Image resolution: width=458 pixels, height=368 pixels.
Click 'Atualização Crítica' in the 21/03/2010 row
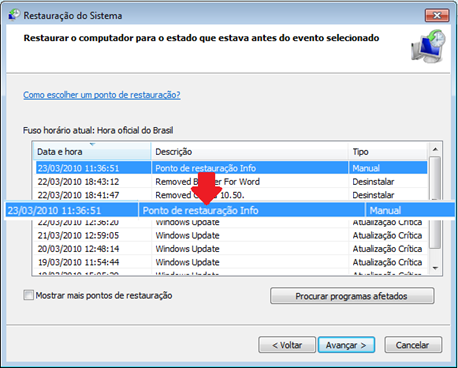[387, 235]
